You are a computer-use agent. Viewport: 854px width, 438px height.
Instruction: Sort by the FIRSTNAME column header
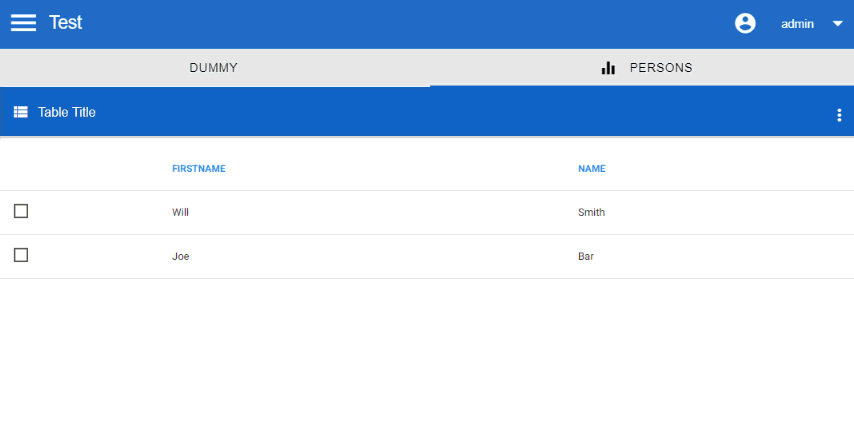[x=199, y=169]
